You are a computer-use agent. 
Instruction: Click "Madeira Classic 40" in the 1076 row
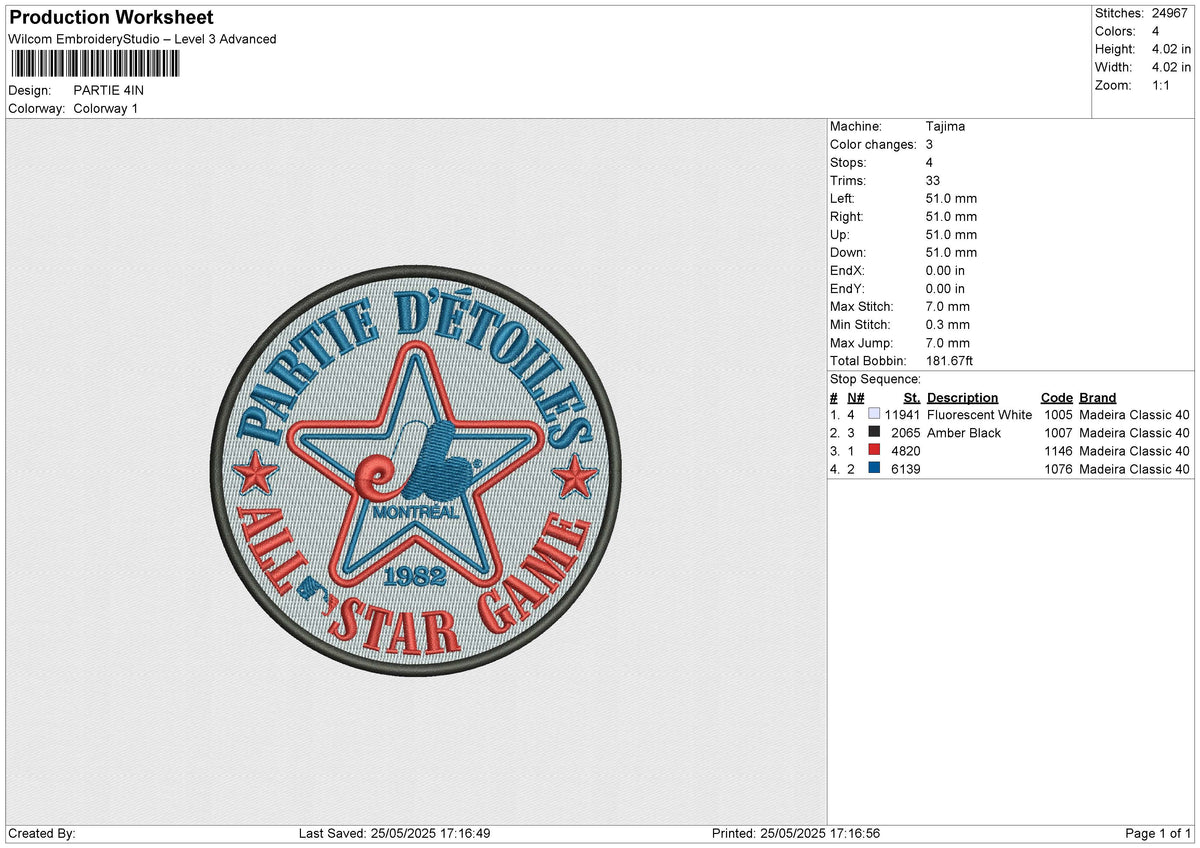1135,469
